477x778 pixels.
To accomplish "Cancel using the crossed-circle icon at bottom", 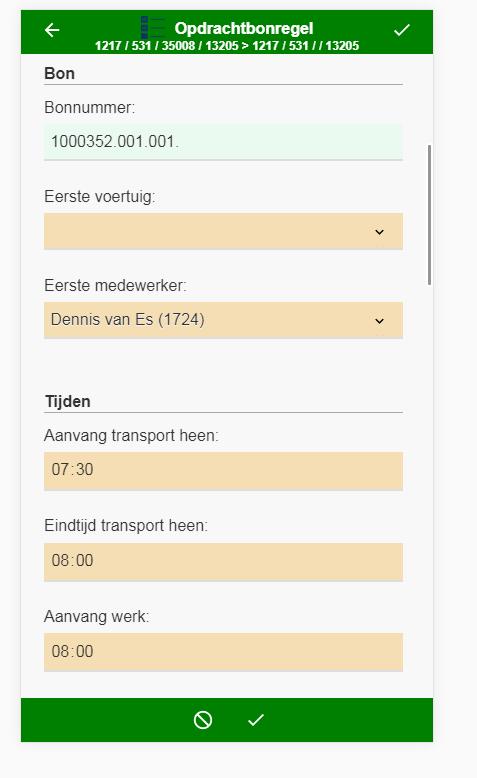I will [x=203, y=719].
